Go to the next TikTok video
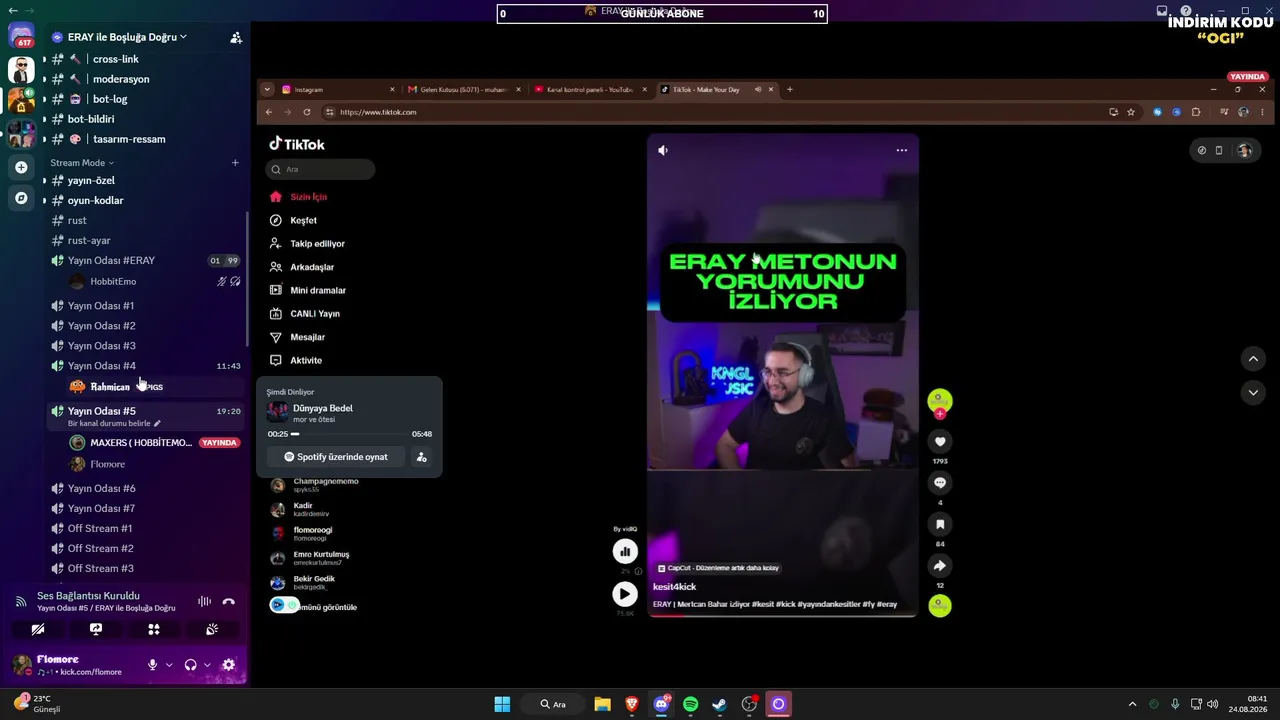 click(x=1253, y=393)
